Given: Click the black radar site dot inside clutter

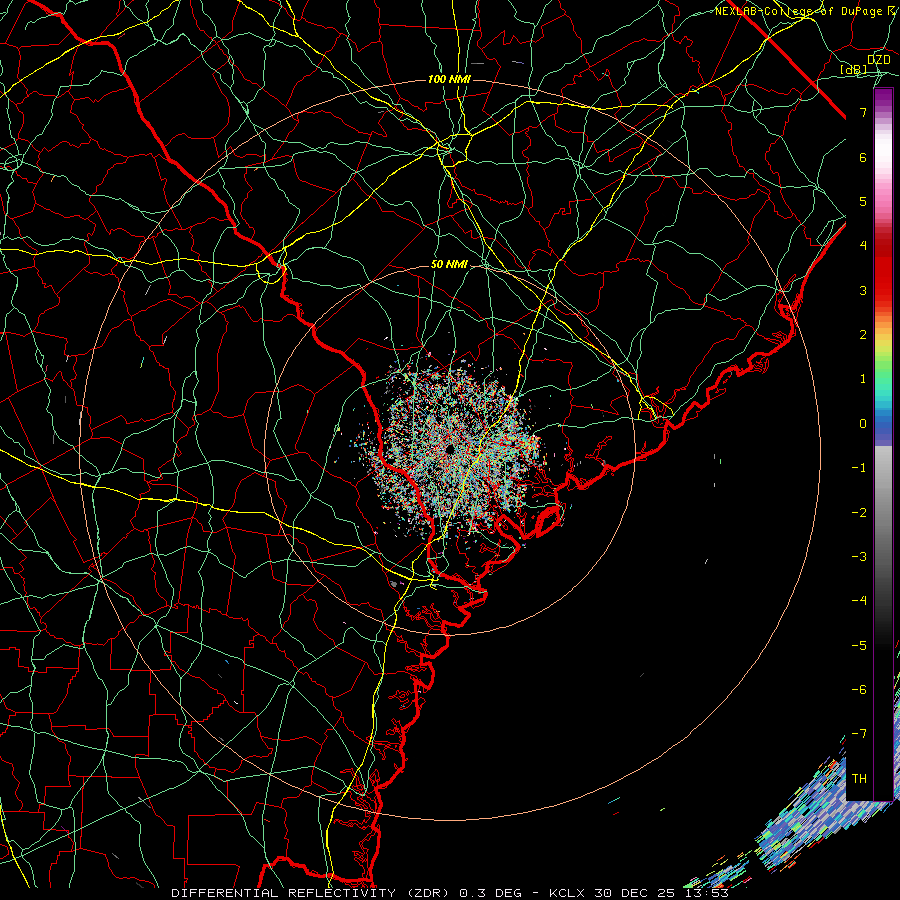Looking at the screenshot, I should tap(449, 449).
